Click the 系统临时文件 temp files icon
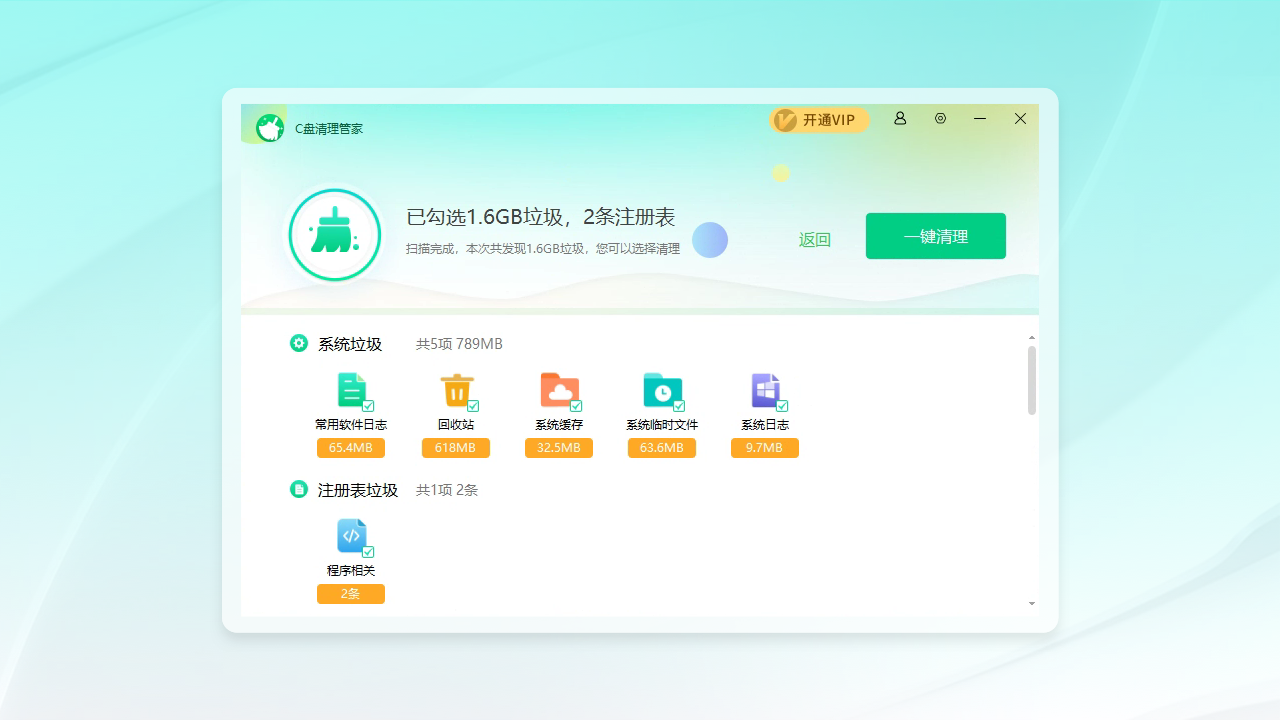The width and height of the screenshot is (1280, 720). coord(661,390)
